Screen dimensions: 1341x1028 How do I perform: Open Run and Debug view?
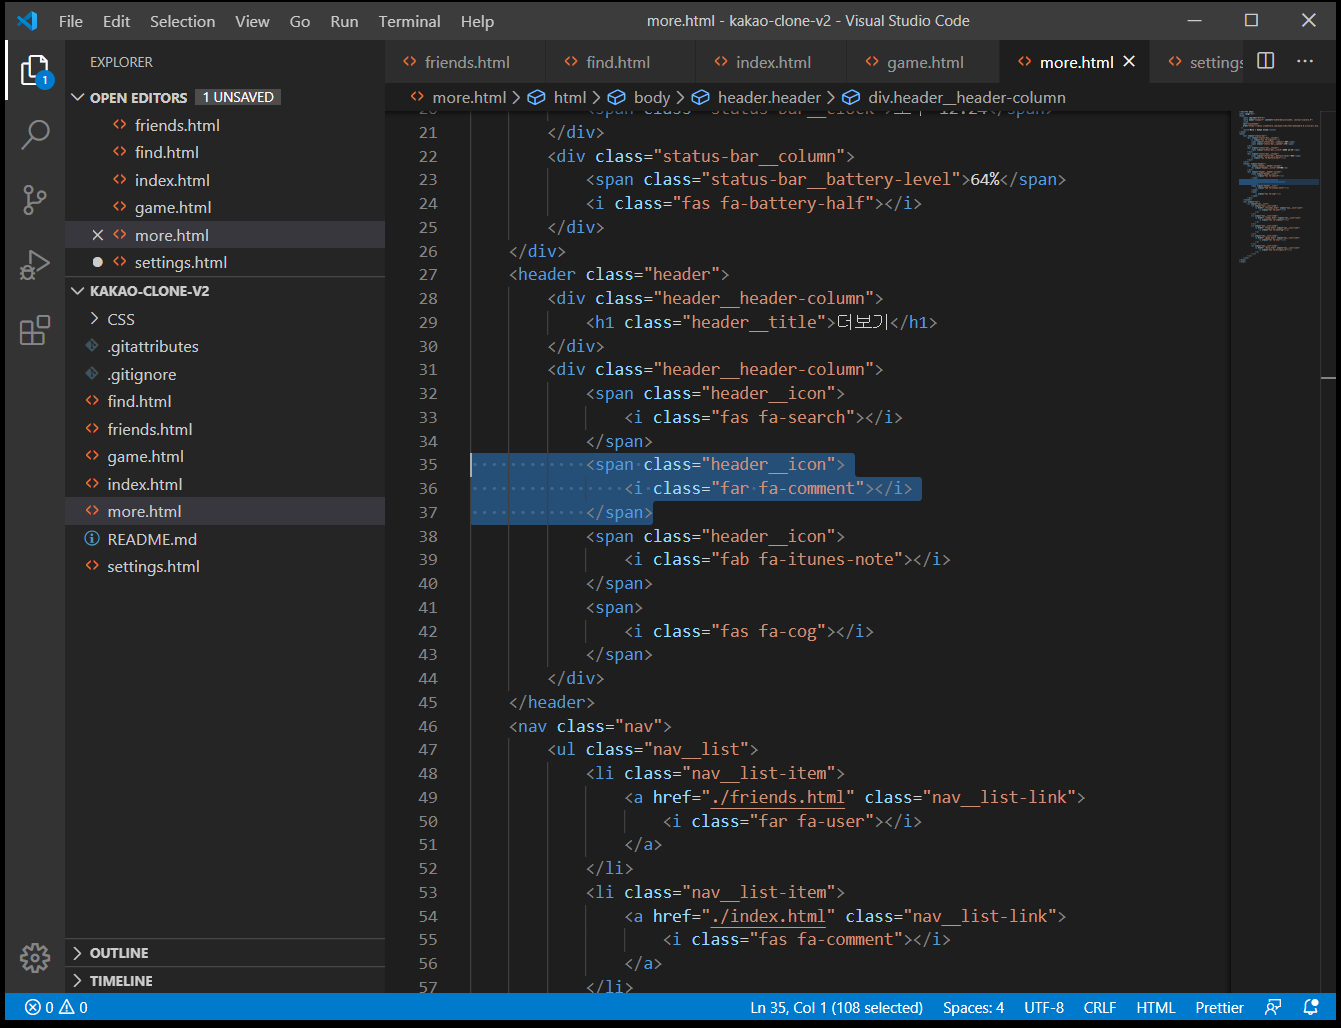(x=35, y=265)
